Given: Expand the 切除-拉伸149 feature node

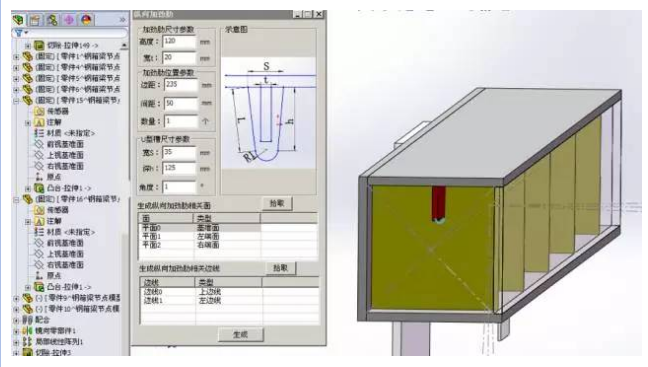Looking at the screenshot, I should point(28,45).
